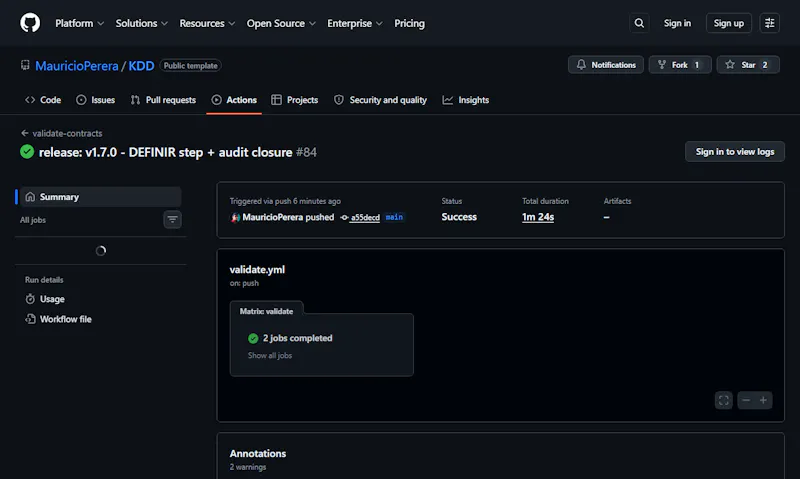Open the search magnifier icon

639,23
